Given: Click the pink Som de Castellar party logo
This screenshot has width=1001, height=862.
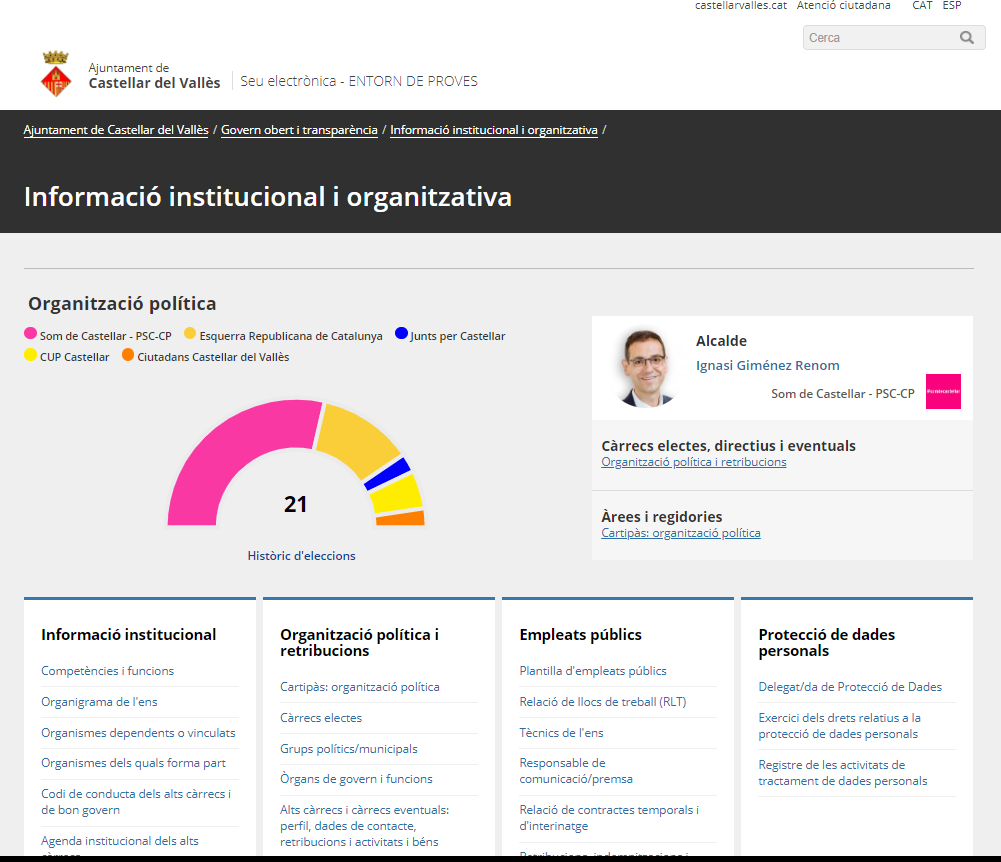Looking at the screenshot, I should (x=943, y=391).
